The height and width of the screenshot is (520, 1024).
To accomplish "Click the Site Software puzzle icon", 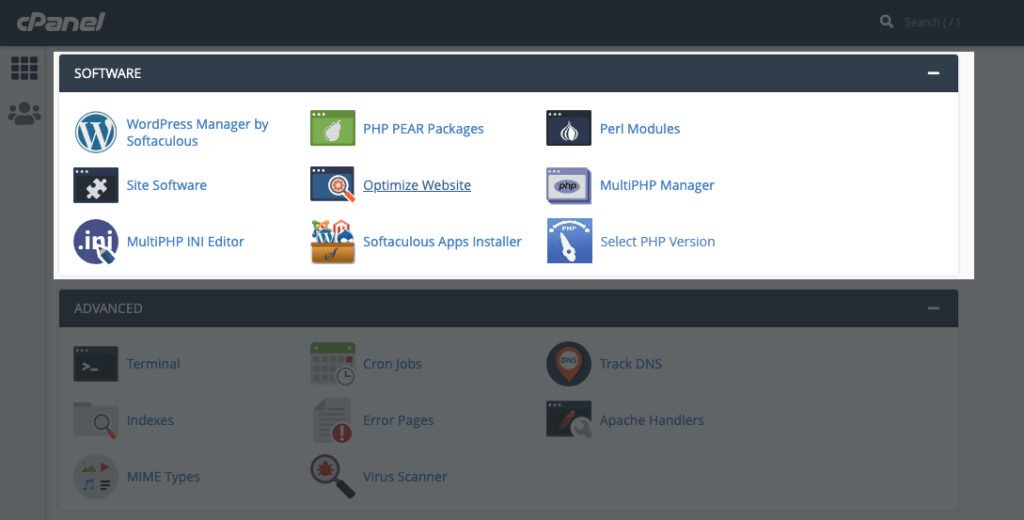I will tap(95, 185).
